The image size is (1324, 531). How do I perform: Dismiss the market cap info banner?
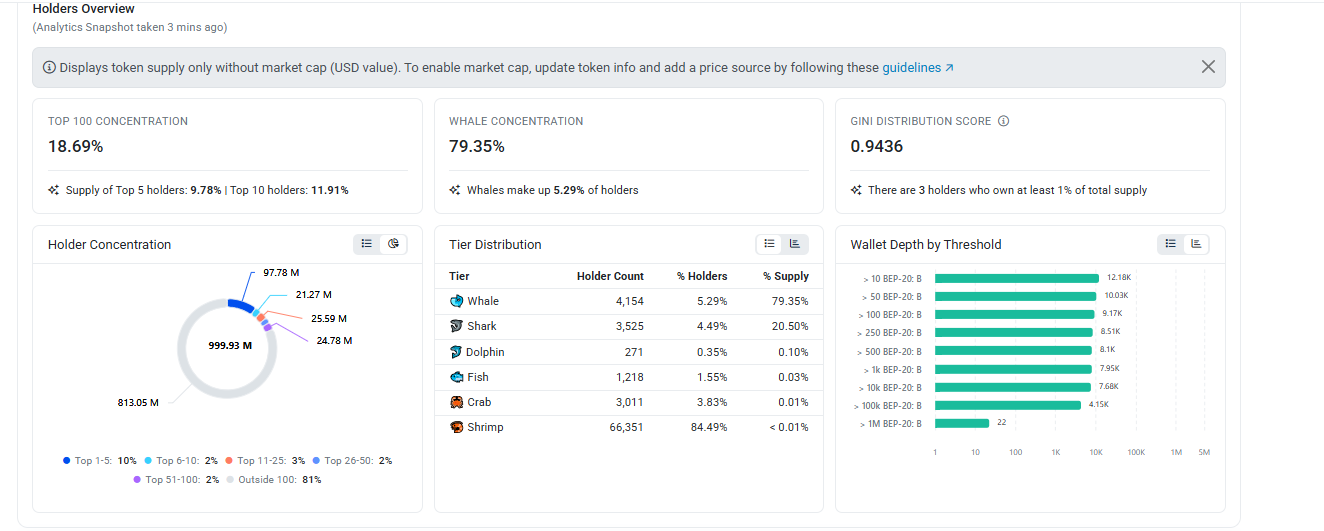click(1208, 67)
